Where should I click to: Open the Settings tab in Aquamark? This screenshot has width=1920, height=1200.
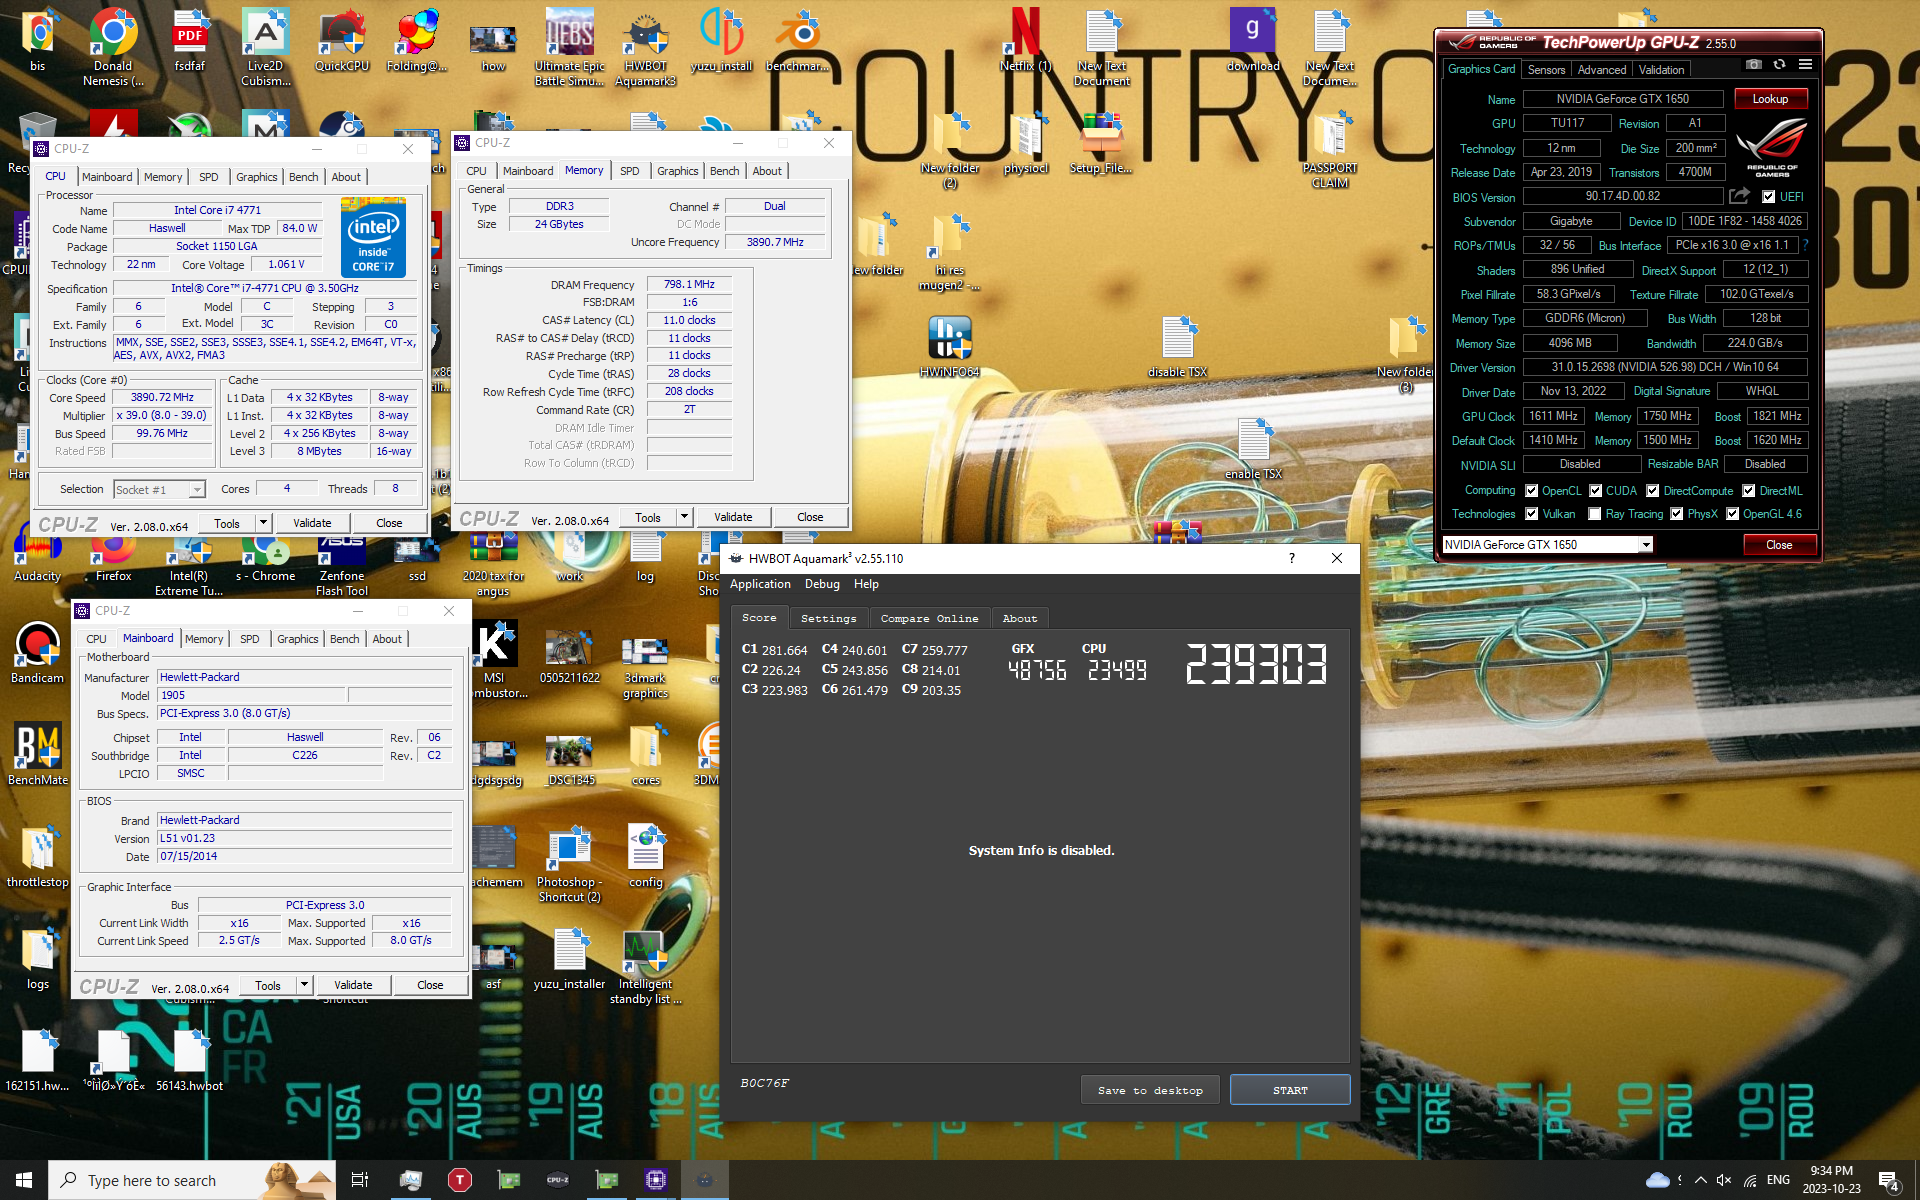click(828, 618)
